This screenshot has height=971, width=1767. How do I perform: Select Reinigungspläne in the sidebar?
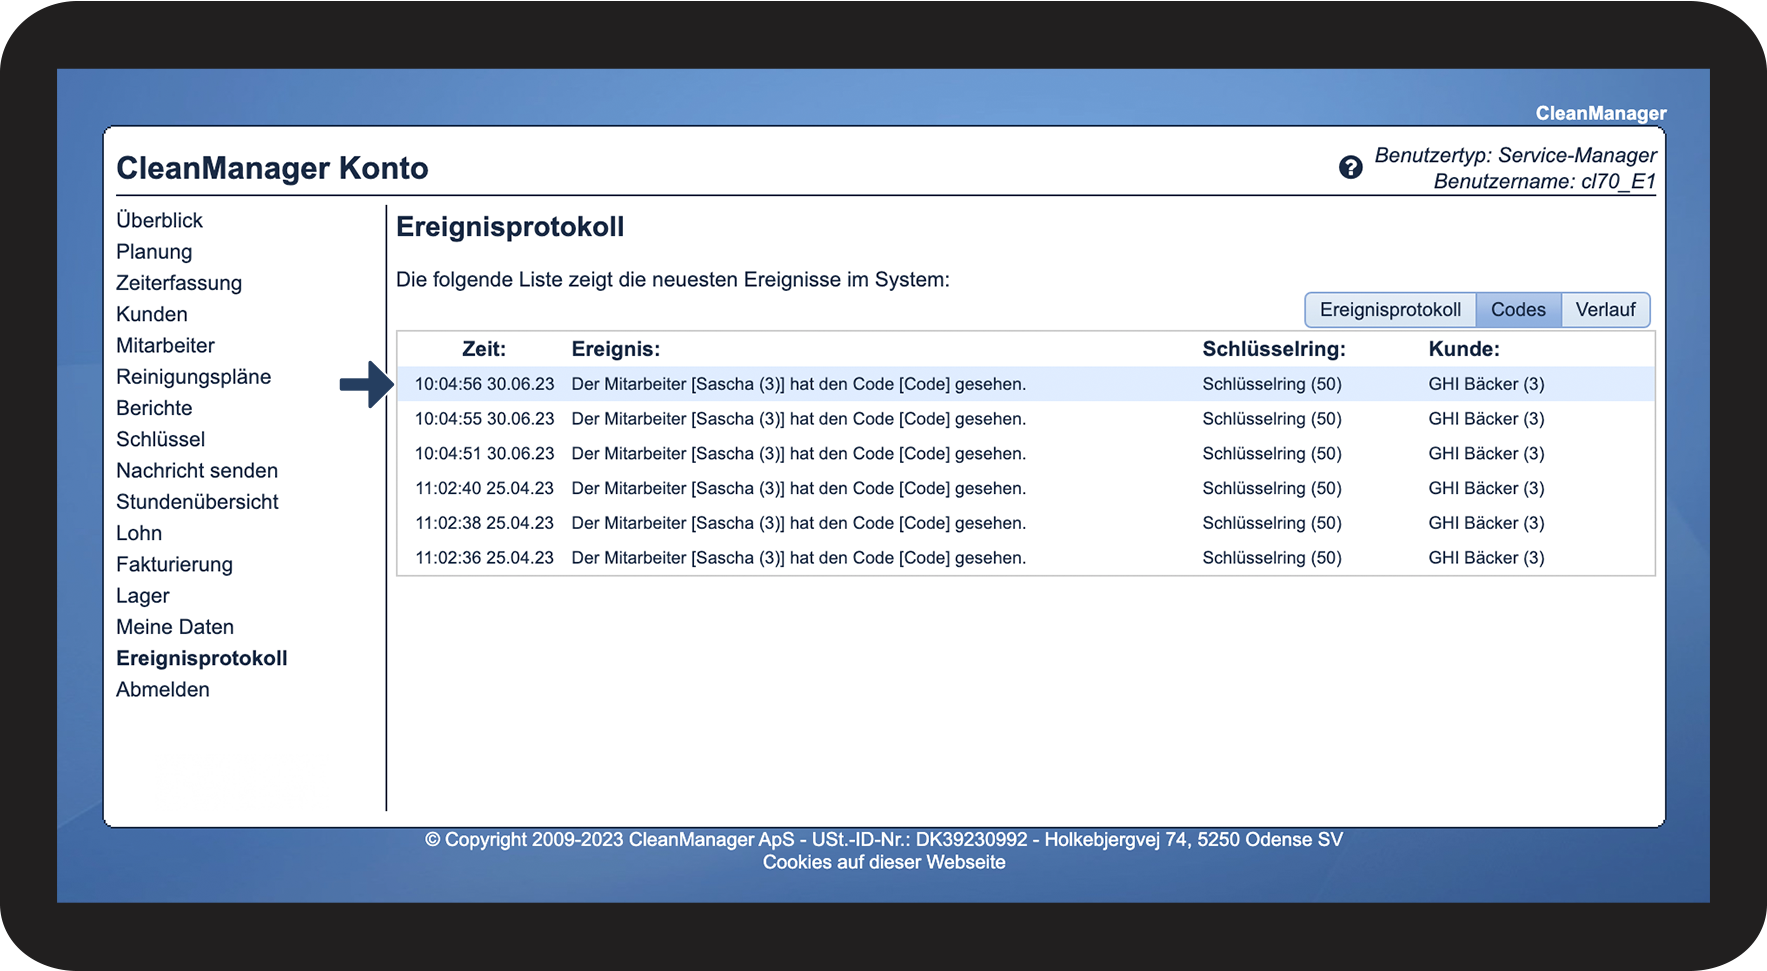(x=193, y=377)
